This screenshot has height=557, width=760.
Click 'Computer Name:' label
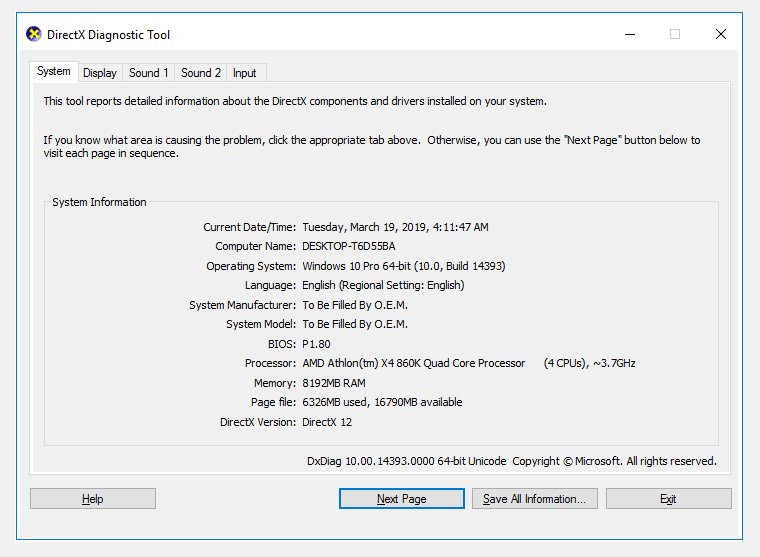255,246
